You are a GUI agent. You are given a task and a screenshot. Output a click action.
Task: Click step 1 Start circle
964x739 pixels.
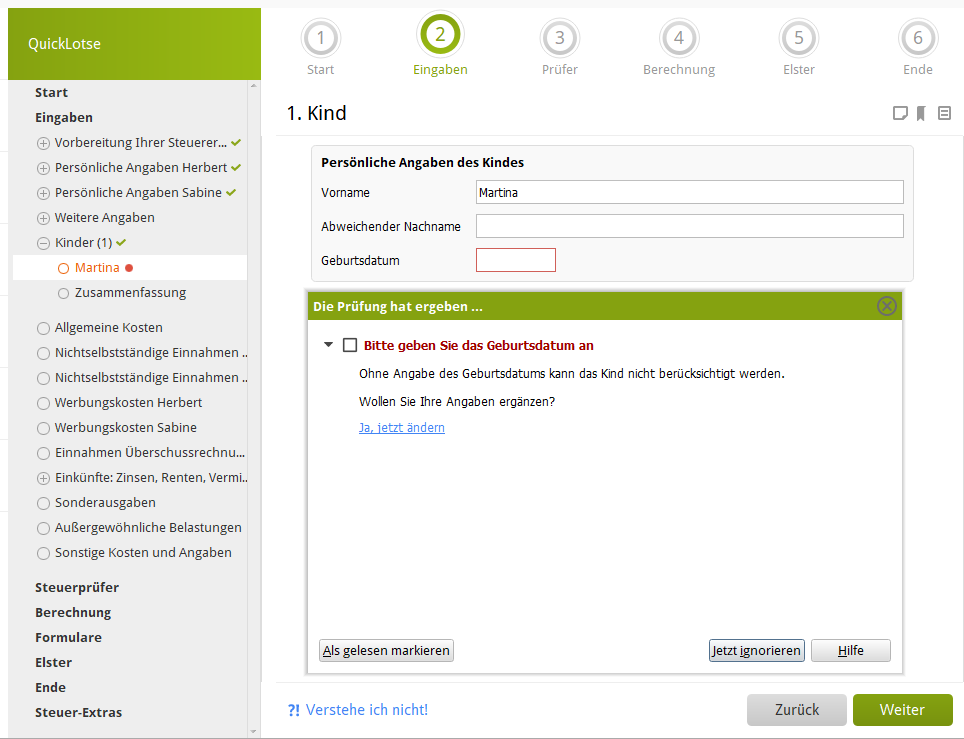coord(320,39)
